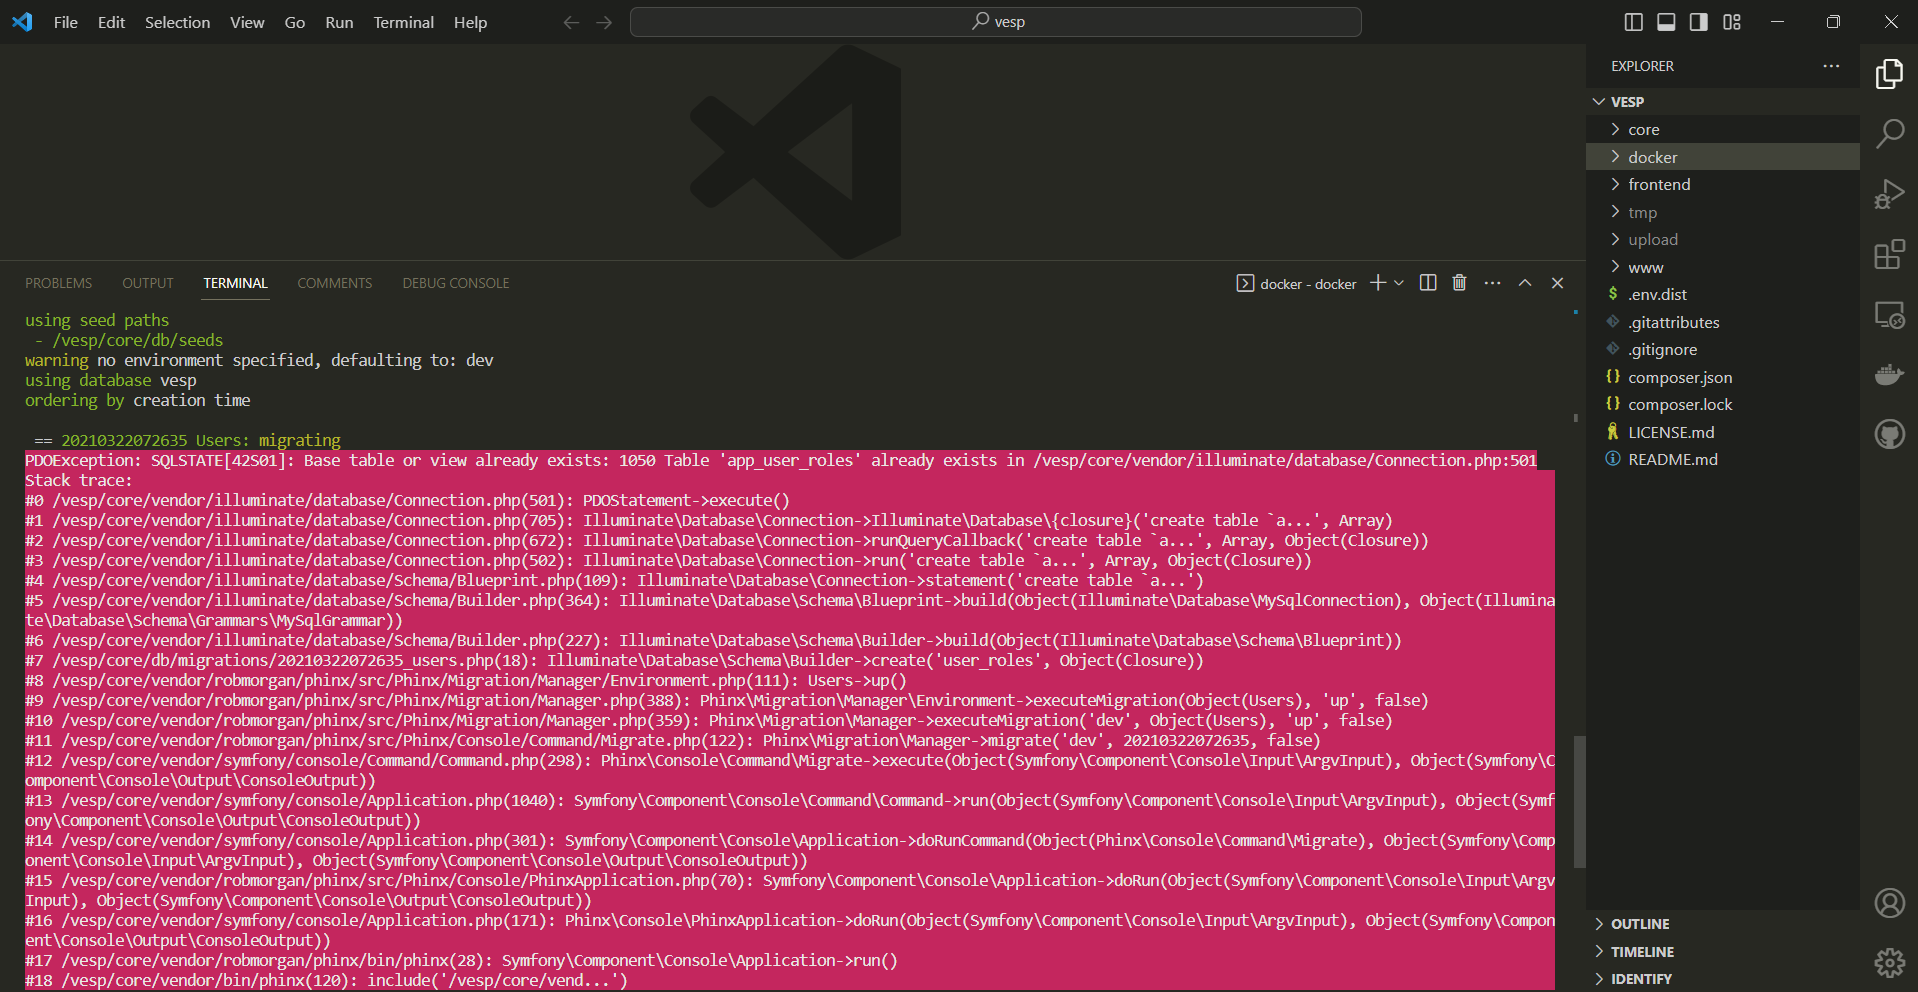Go forward with the right arrow
The image size is (1918, 992).
point(604,22)
